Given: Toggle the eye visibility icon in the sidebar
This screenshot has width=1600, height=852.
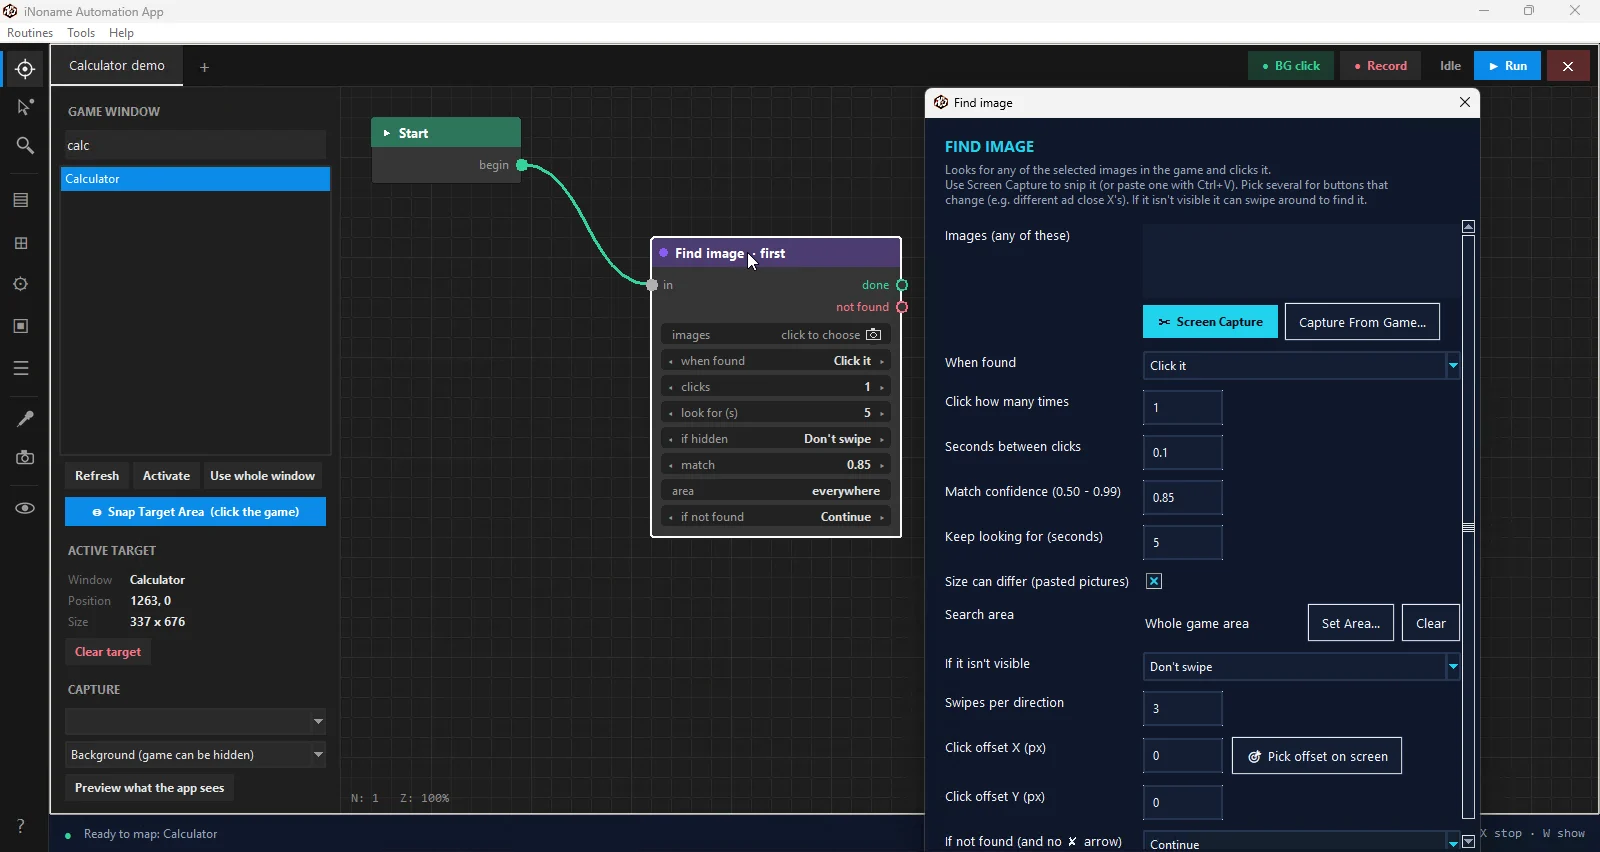Looking at the screenshot, I should (x=25, y=508).
